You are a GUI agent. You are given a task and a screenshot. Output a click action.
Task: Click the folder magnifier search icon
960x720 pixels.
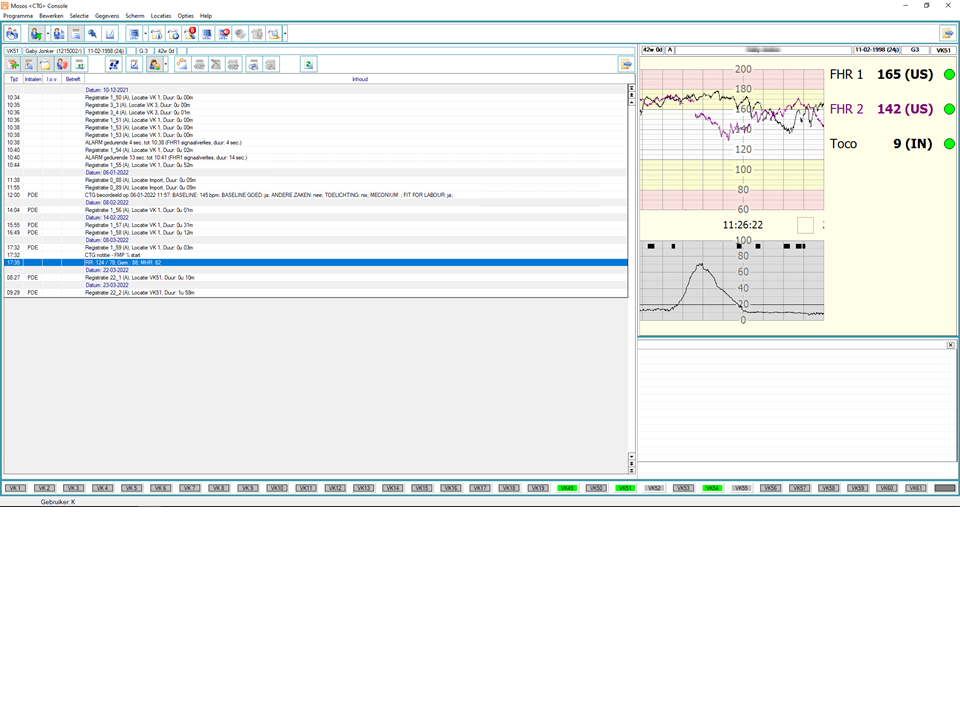274,34
